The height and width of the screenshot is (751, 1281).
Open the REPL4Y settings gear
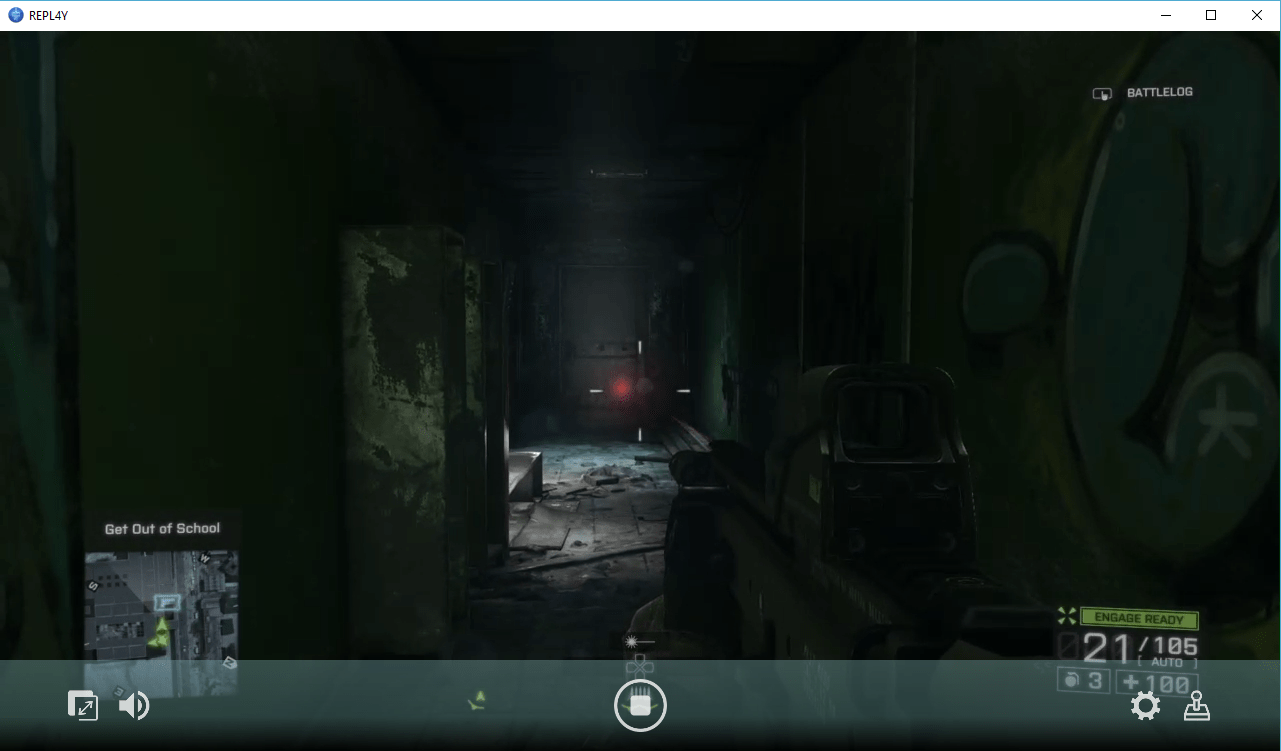[1145, 707]
